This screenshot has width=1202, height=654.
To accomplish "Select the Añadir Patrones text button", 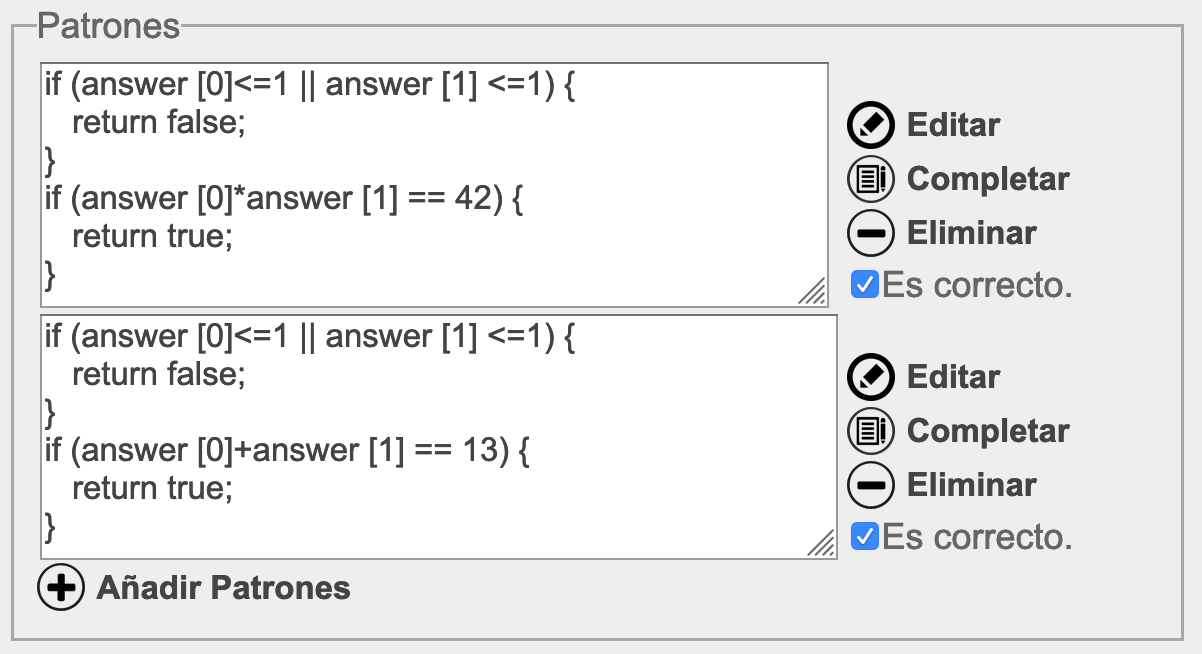I will point(223,587).
